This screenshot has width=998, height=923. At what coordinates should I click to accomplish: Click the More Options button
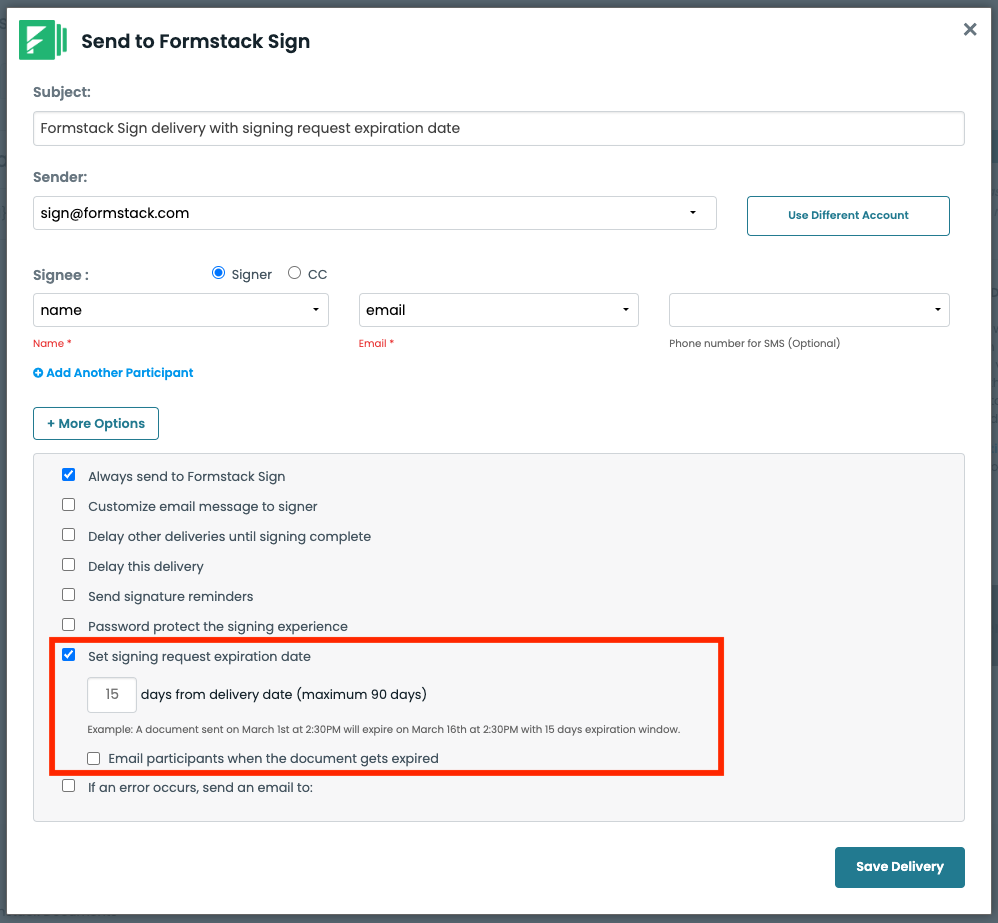pyautogui.click(x=96, y=423)
